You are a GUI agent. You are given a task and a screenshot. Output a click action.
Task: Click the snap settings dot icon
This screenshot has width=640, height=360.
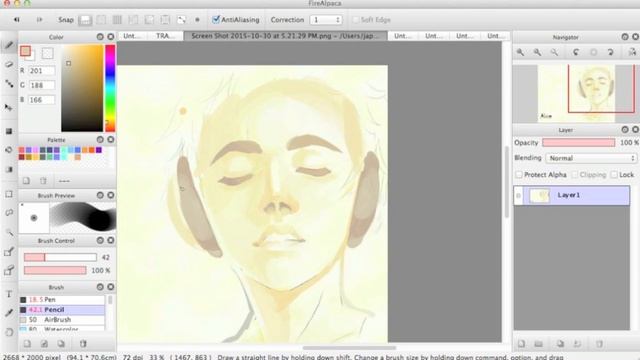pos(197,20)
